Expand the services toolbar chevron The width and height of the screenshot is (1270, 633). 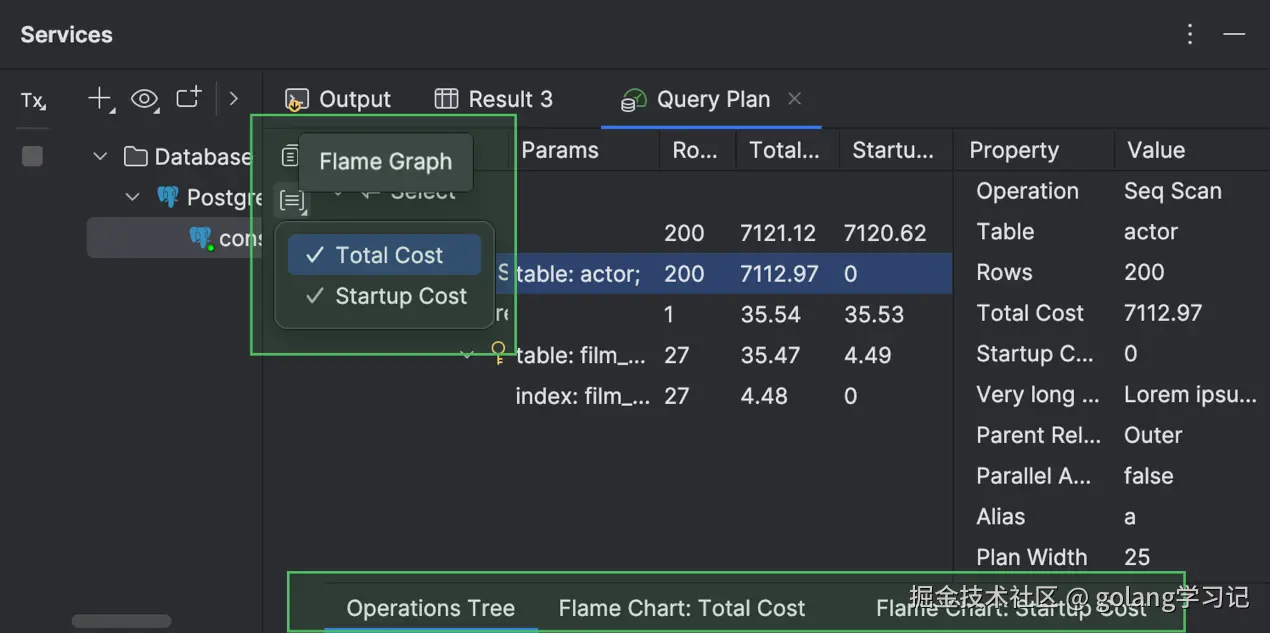click(234, 98)
